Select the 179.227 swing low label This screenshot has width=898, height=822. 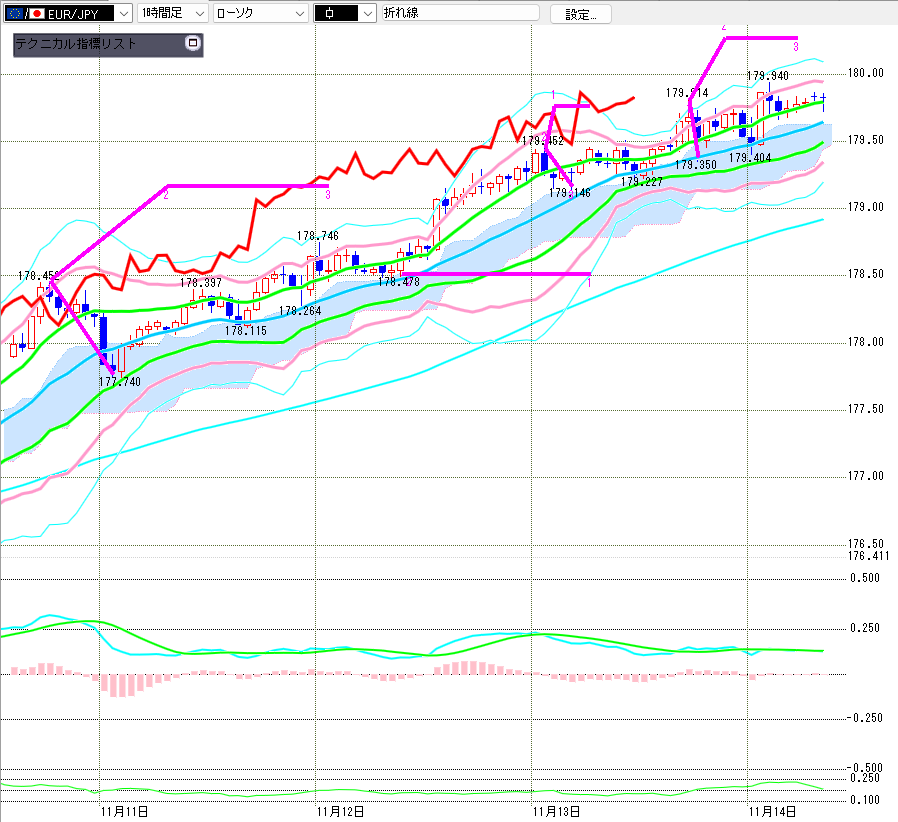pyautogui.click(x=641, y=182)
